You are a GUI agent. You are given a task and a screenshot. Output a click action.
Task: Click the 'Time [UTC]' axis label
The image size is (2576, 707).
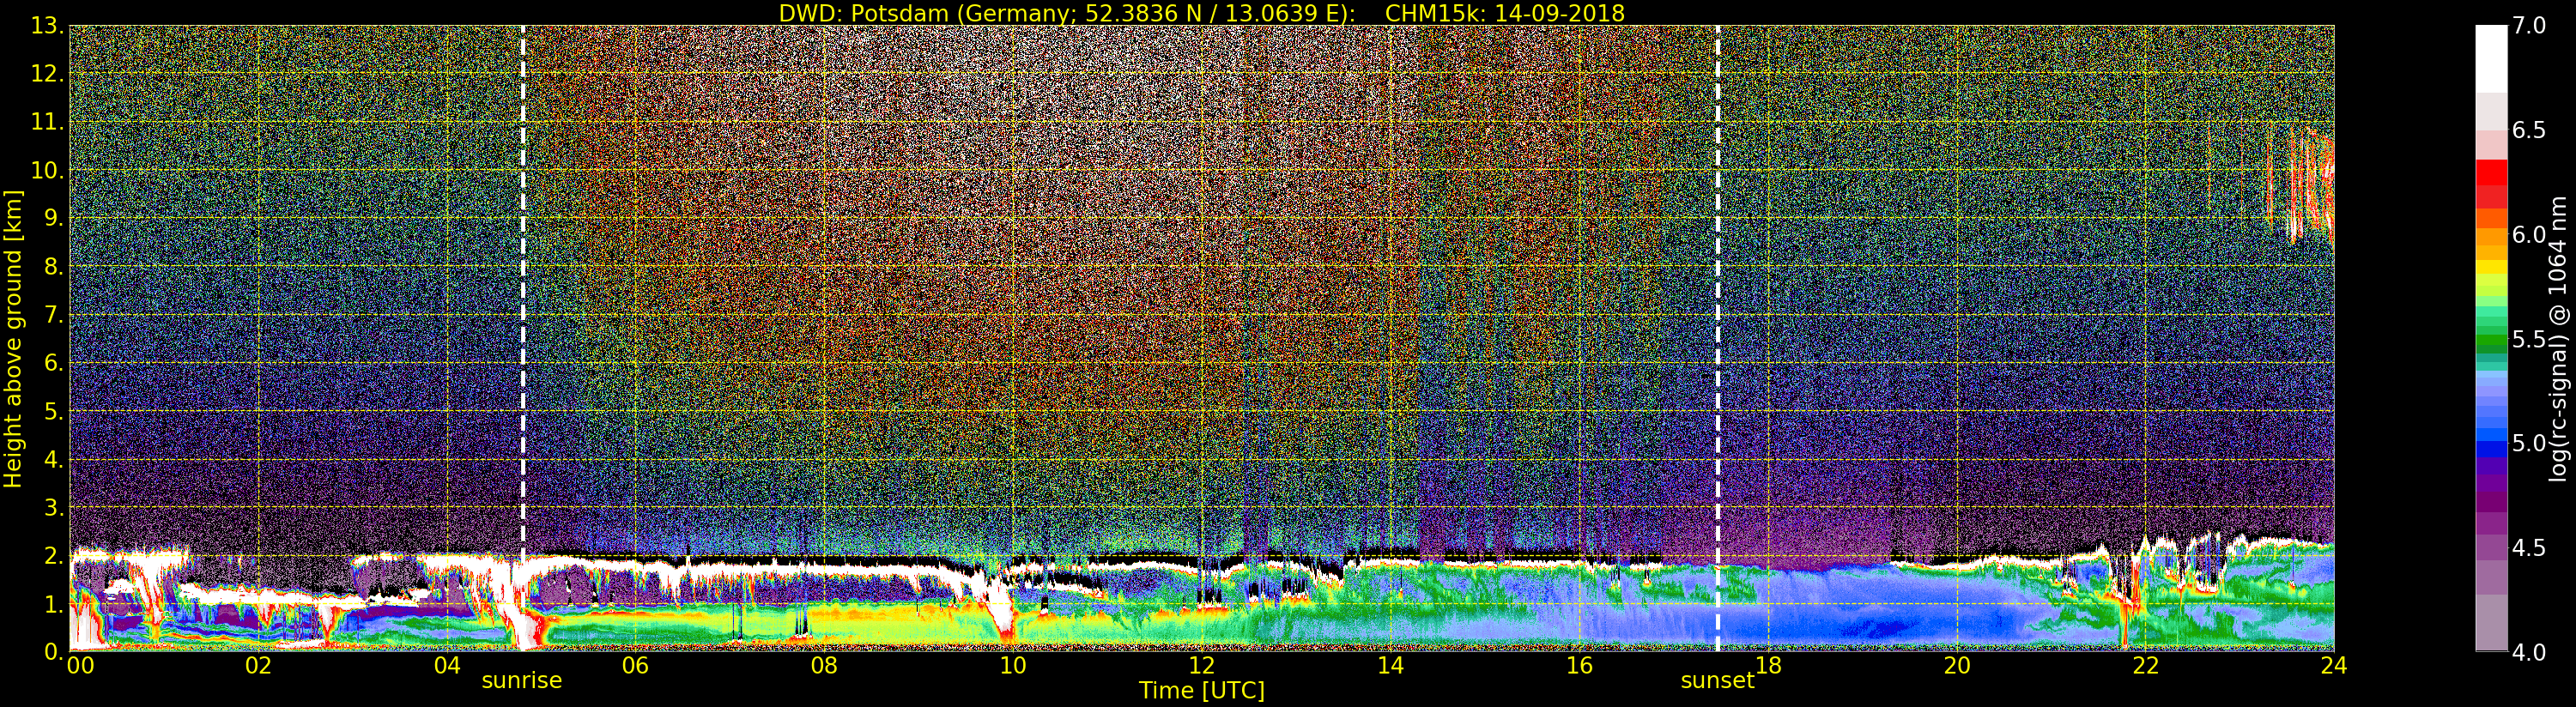[1202, 691]
